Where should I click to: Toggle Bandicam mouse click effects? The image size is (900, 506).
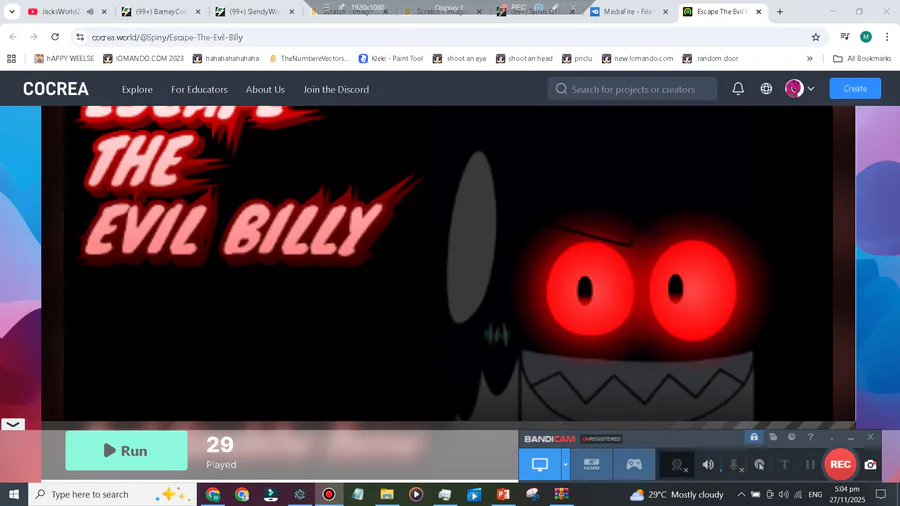pyautogui.click(x=759, y=465)
